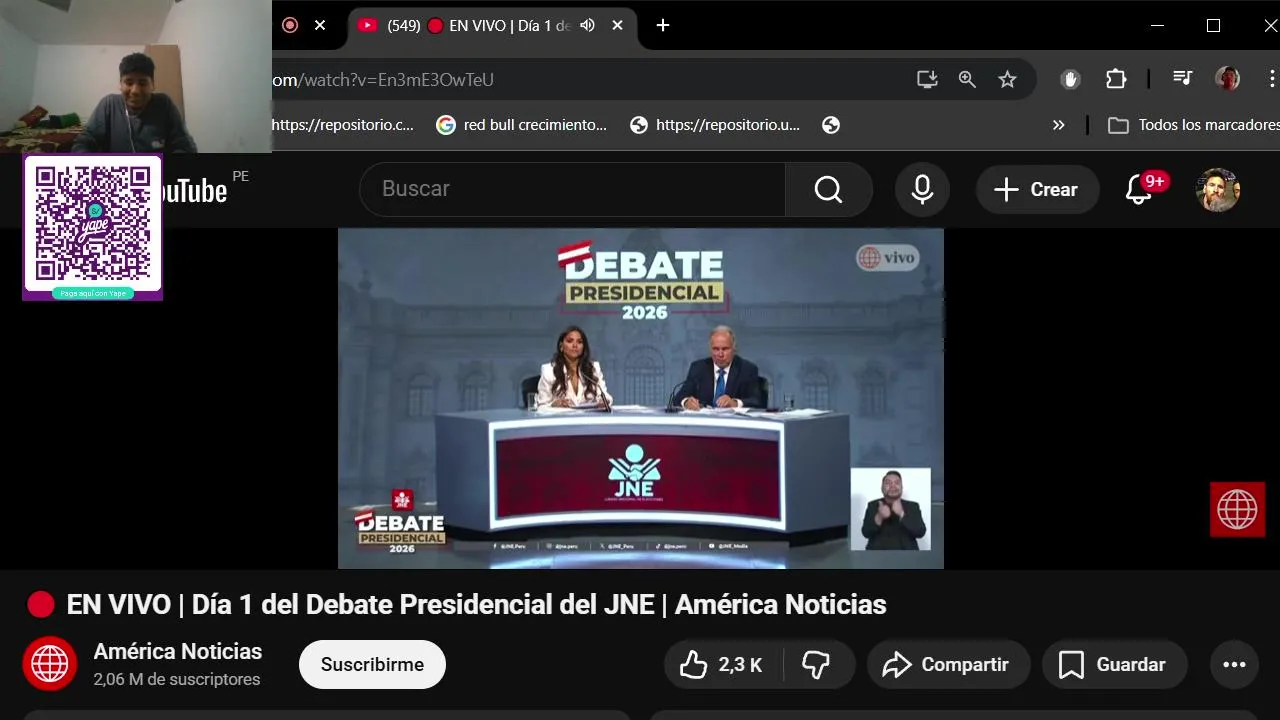Install app icon in address bar
This screenshot has height=720, width=1280.
coord(927,80)
